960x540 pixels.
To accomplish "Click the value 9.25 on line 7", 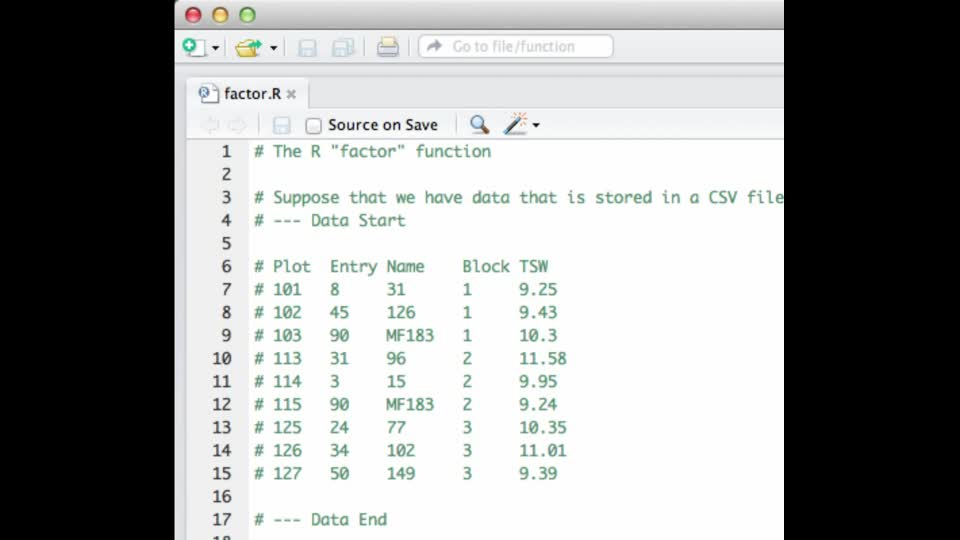I will click(x=538, y=290).
